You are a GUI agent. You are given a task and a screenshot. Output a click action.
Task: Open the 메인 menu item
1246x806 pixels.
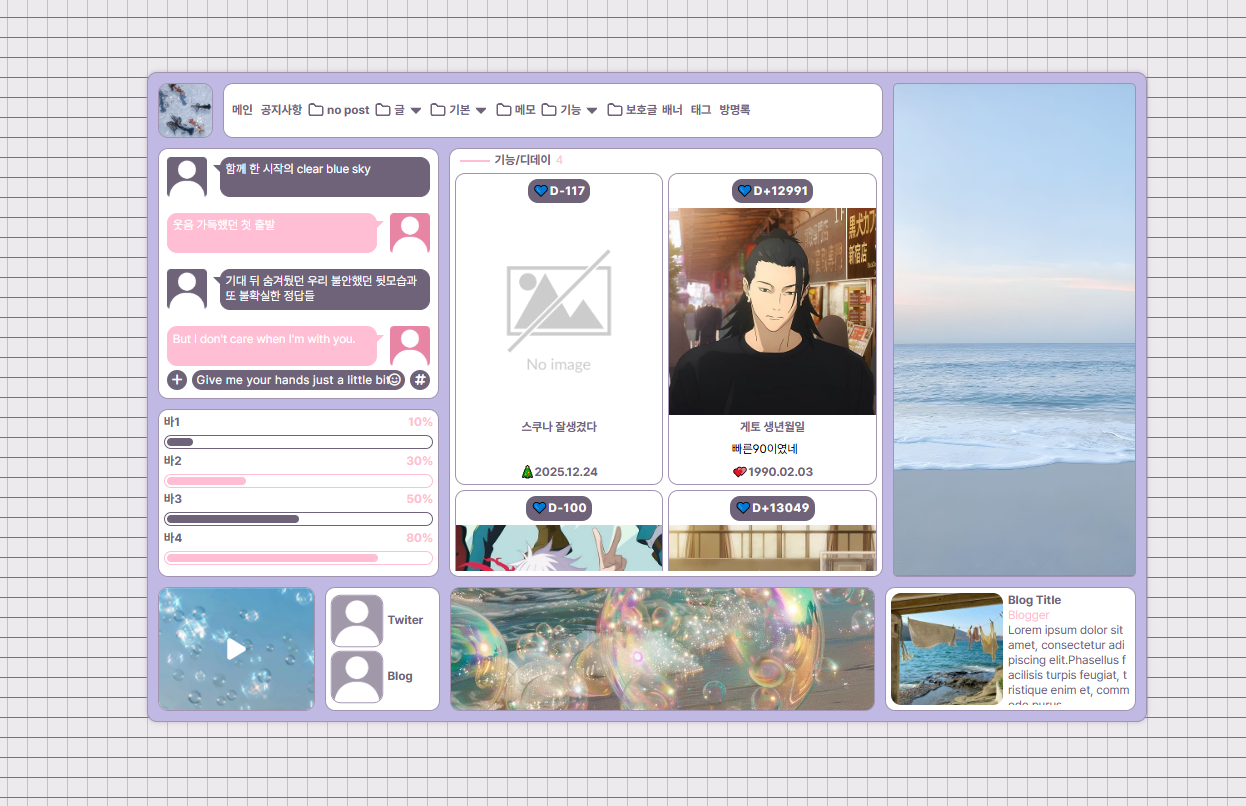tap(242, 110)
